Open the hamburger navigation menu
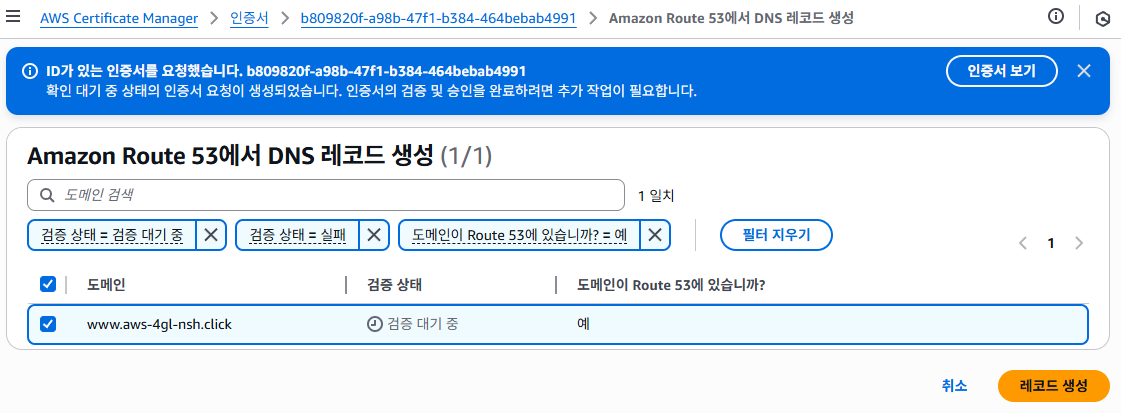This screenshot has height=413, width=1121. pyautogui.click(x=13, y=16)
